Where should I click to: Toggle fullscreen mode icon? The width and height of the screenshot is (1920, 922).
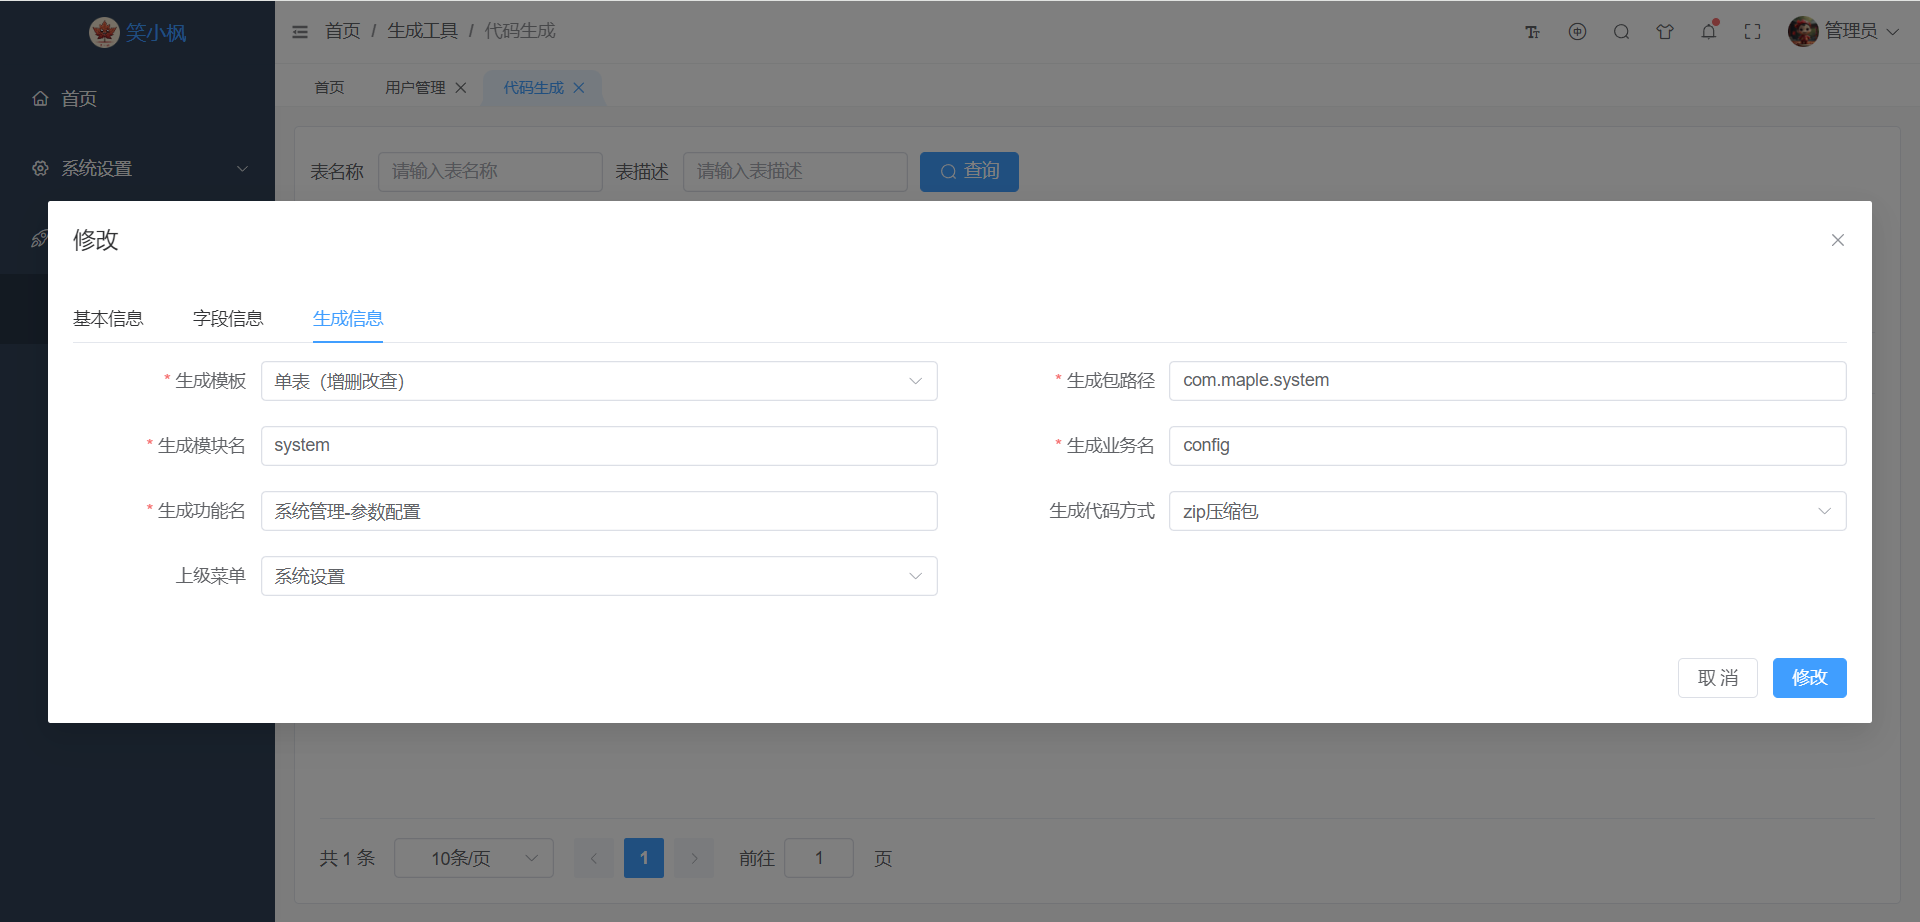click(x=1752, y=32)
